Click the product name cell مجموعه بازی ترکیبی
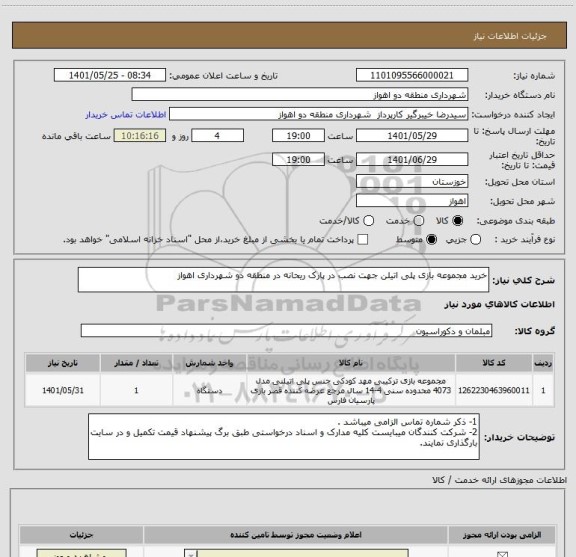Screen dimensions: 576x557 pos(350,390)
